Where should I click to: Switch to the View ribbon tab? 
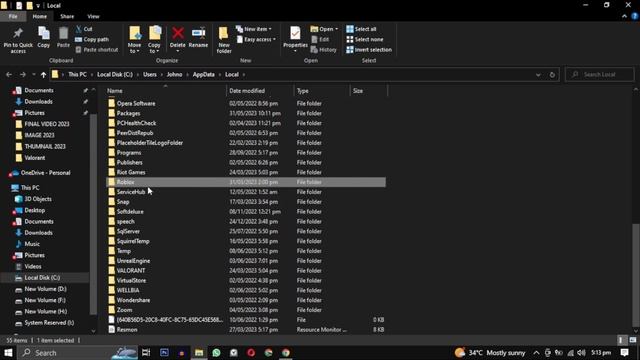[93, 16]
